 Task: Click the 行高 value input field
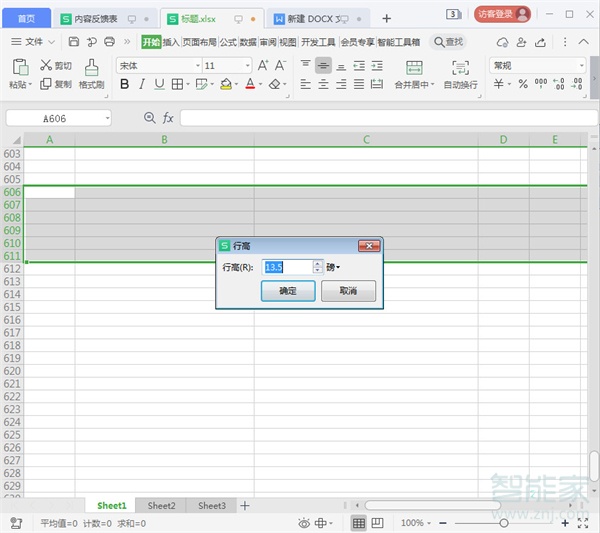point(286,267)
